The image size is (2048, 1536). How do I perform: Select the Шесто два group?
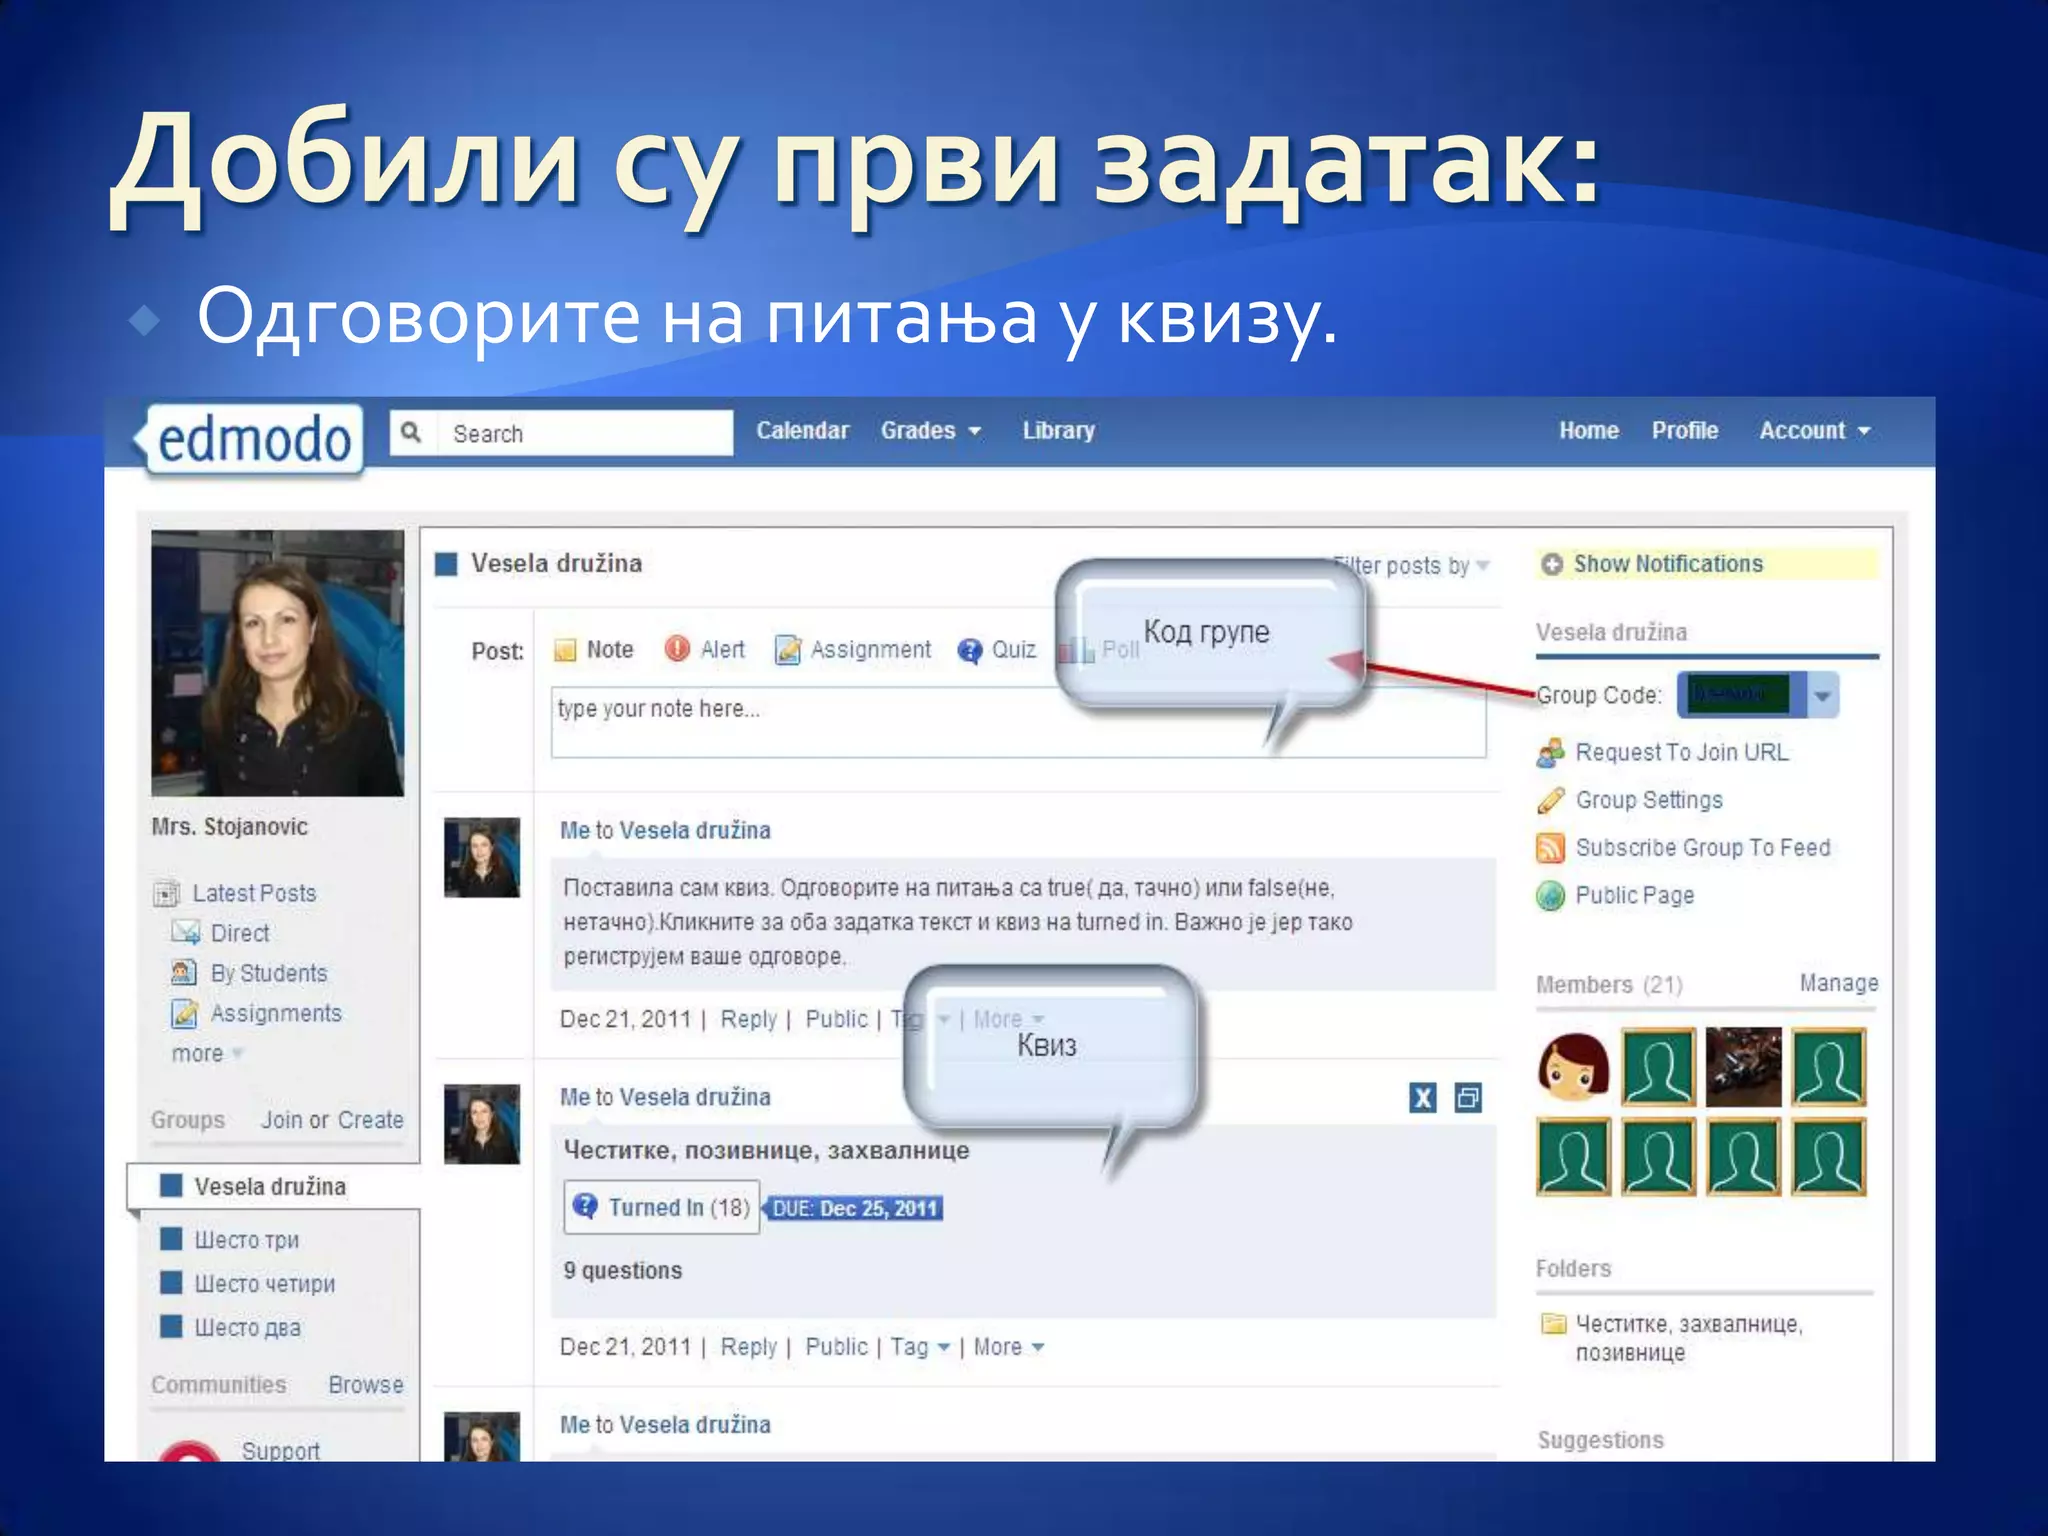point(247,1328)
